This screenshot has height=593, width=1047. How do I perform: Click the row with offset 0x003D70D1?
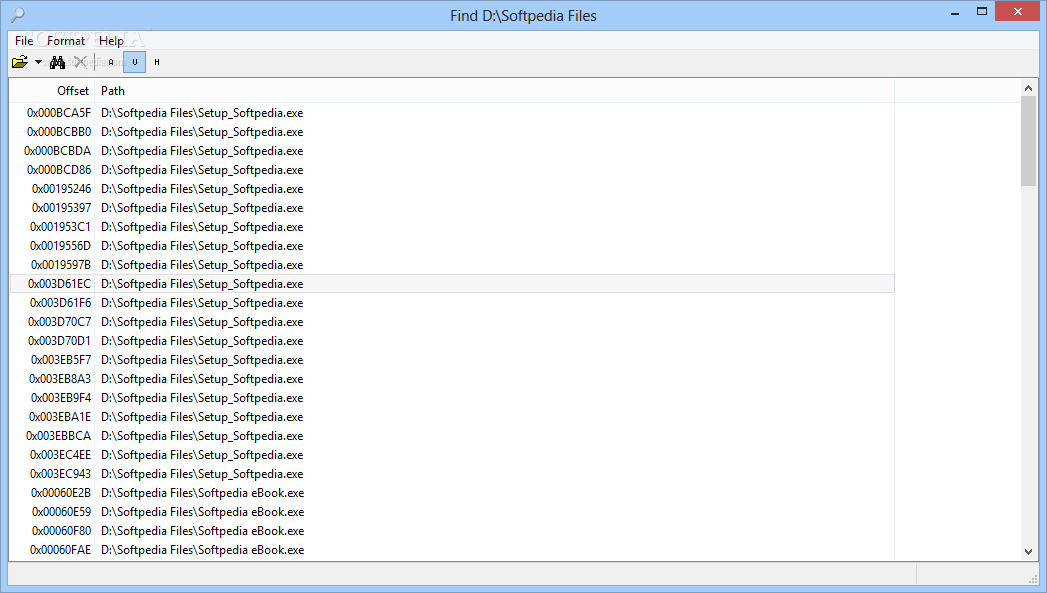[452, 341]
